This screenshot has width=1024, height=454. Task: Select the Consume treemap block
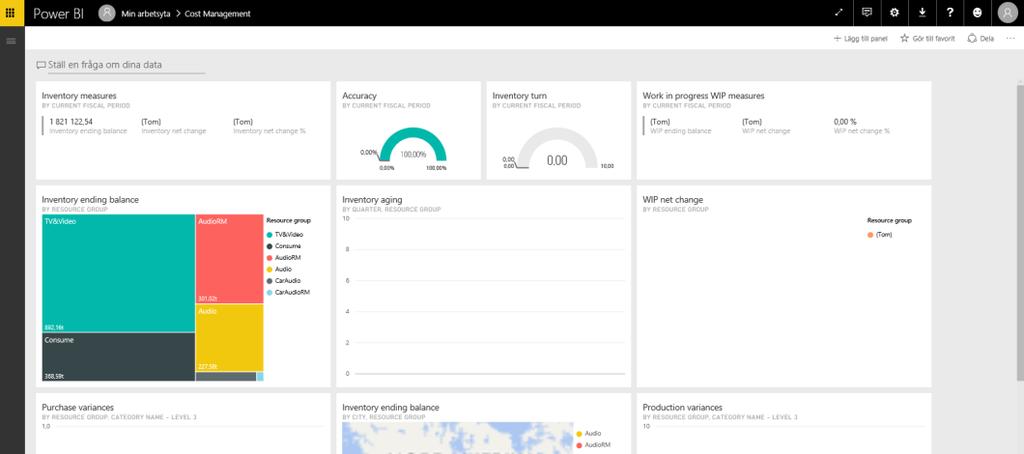tap(118, 357)
